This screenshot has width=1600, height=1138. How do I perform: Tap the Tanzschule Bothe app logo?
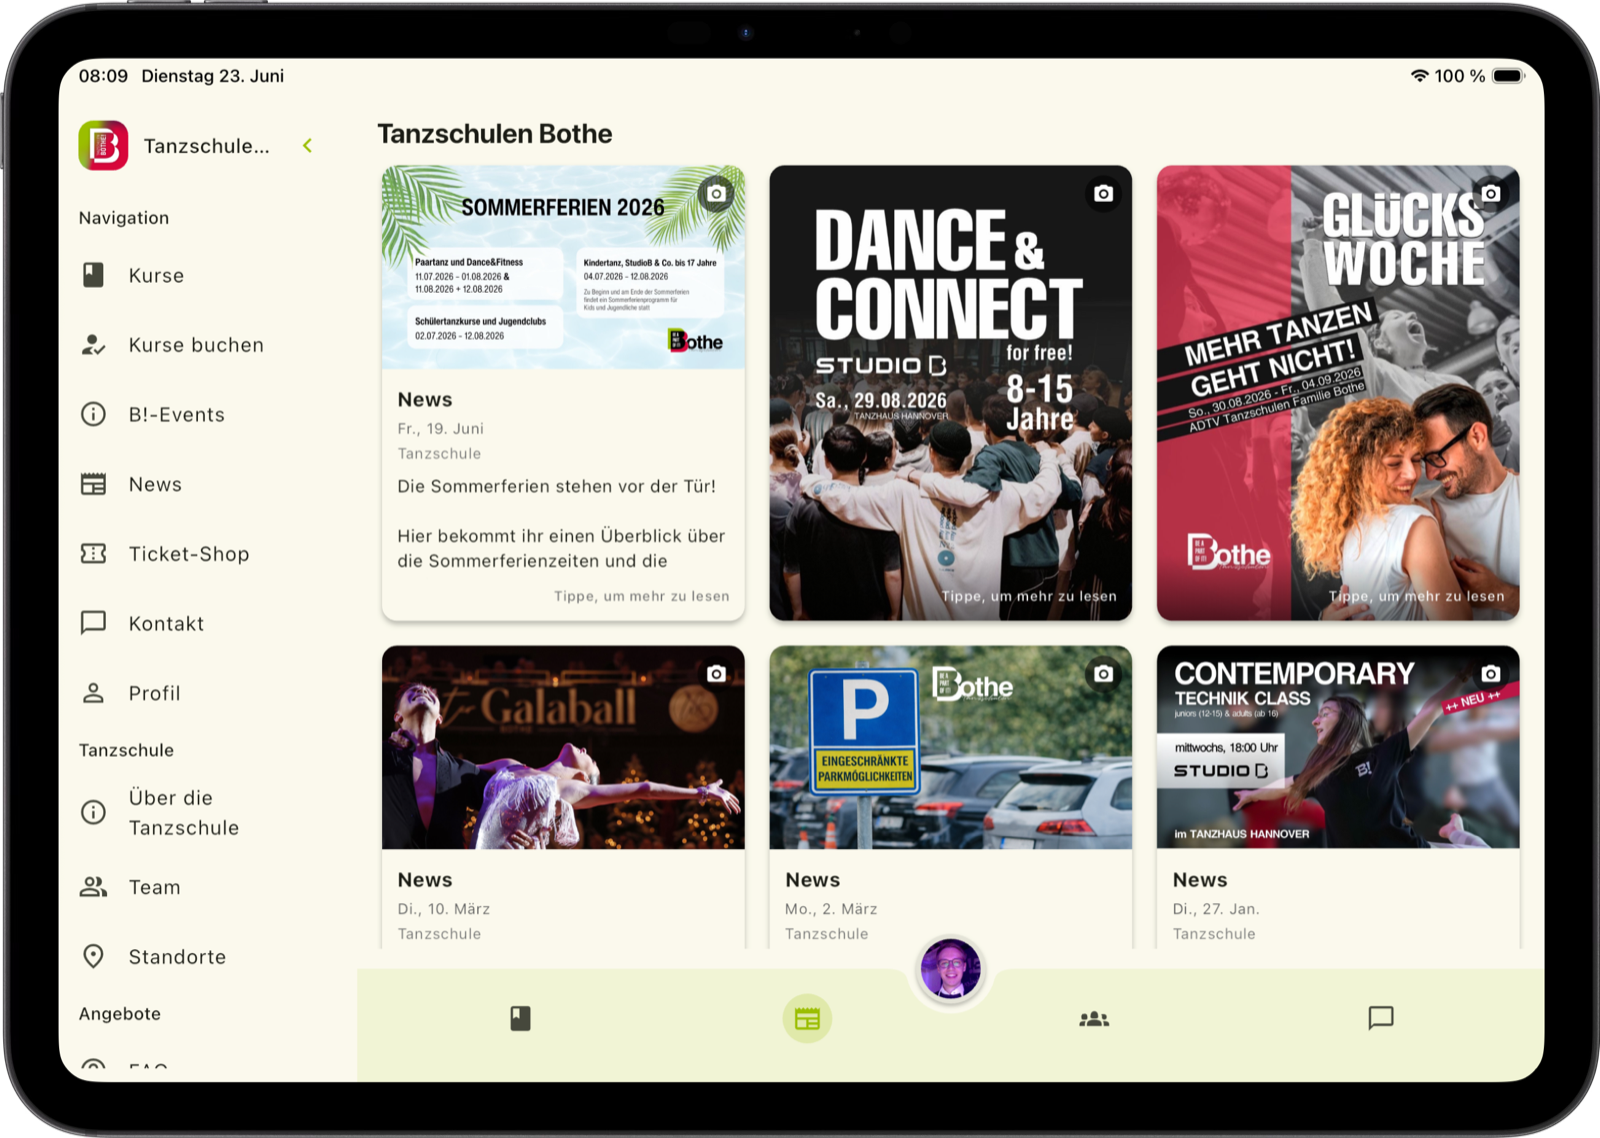click(x=104, y=146)
